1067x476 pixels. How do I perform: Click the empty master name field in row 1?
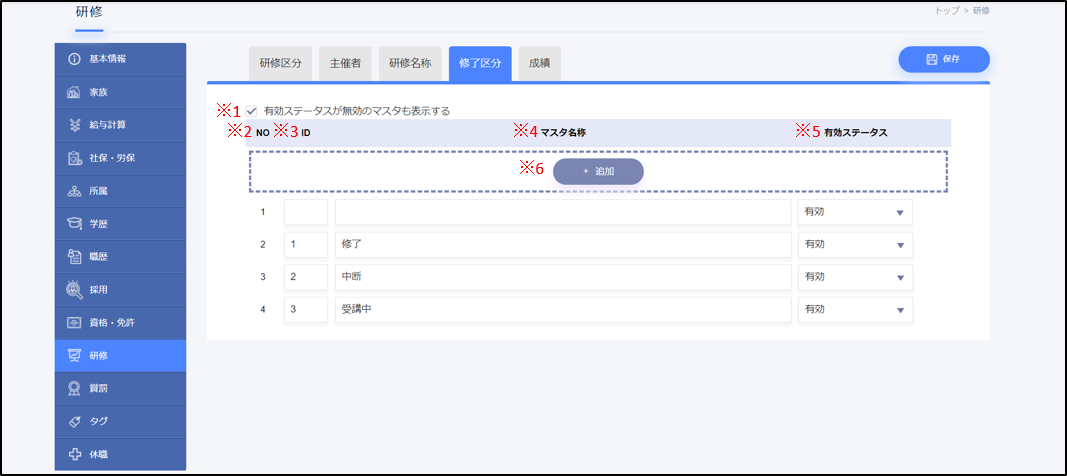point(563,212)
